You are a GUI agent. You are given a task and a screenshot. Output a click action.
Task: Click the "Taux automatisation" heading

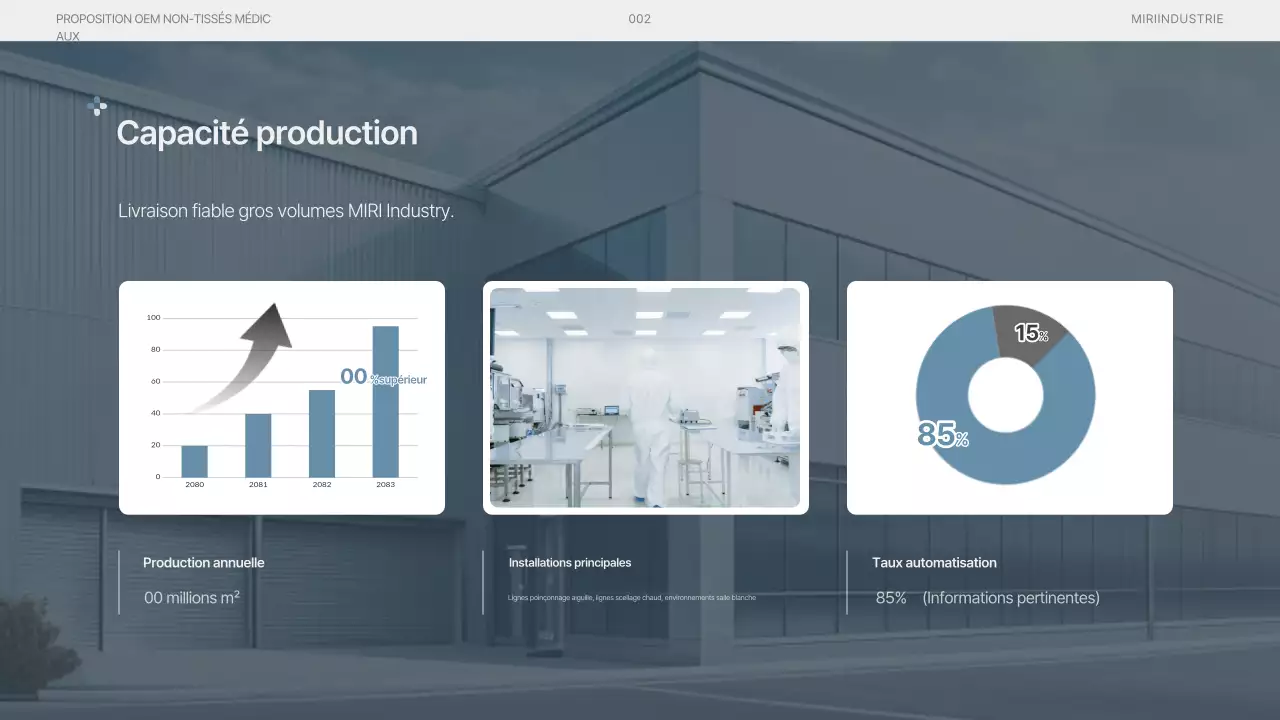pos(934,563)
